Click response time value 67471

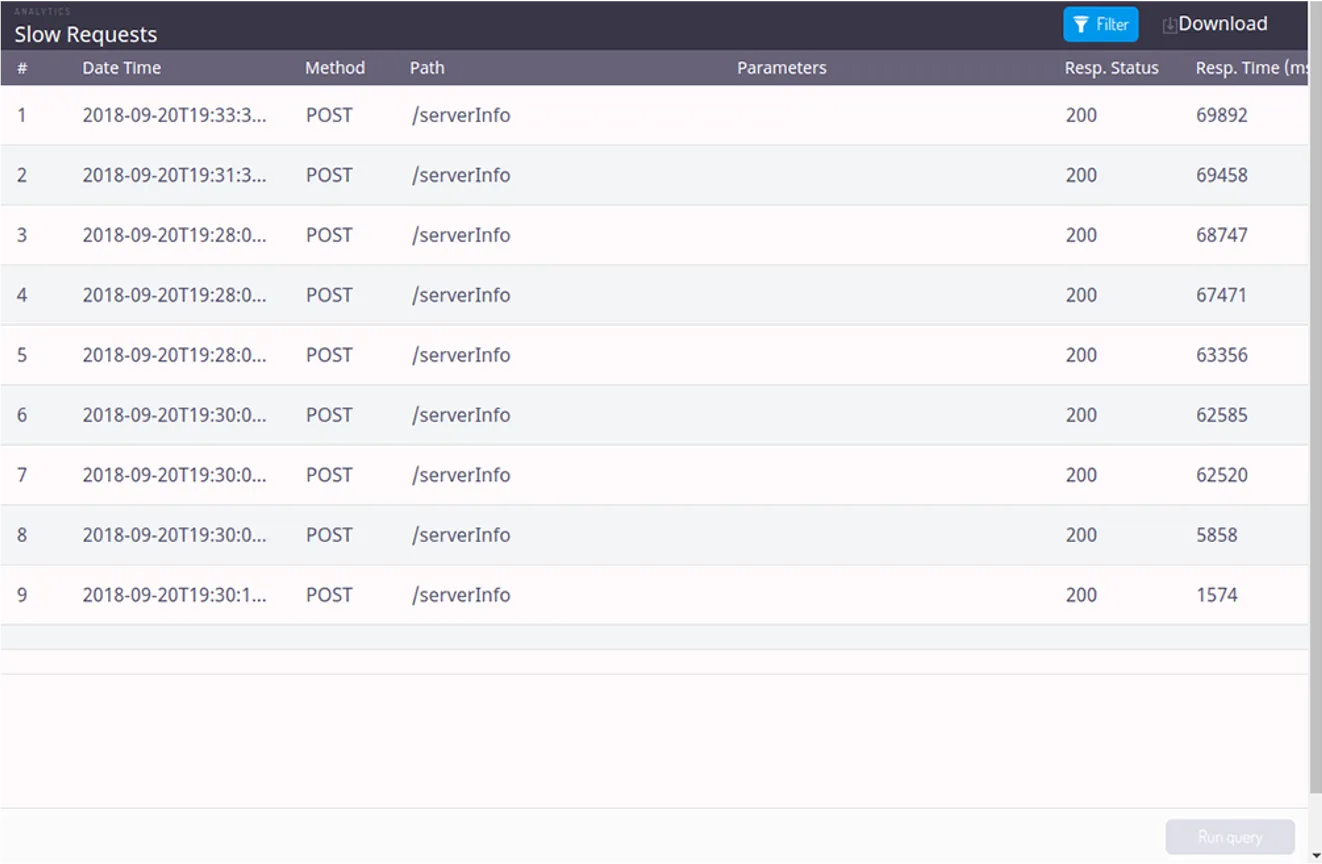tap(1221, 295)
